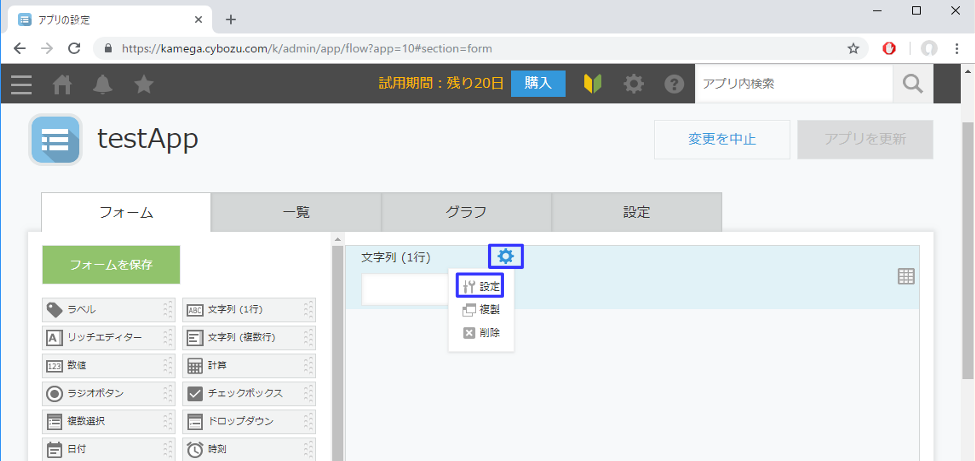Click the testApp application icon
Screen dimensions: 975x461
pos(55,139)
